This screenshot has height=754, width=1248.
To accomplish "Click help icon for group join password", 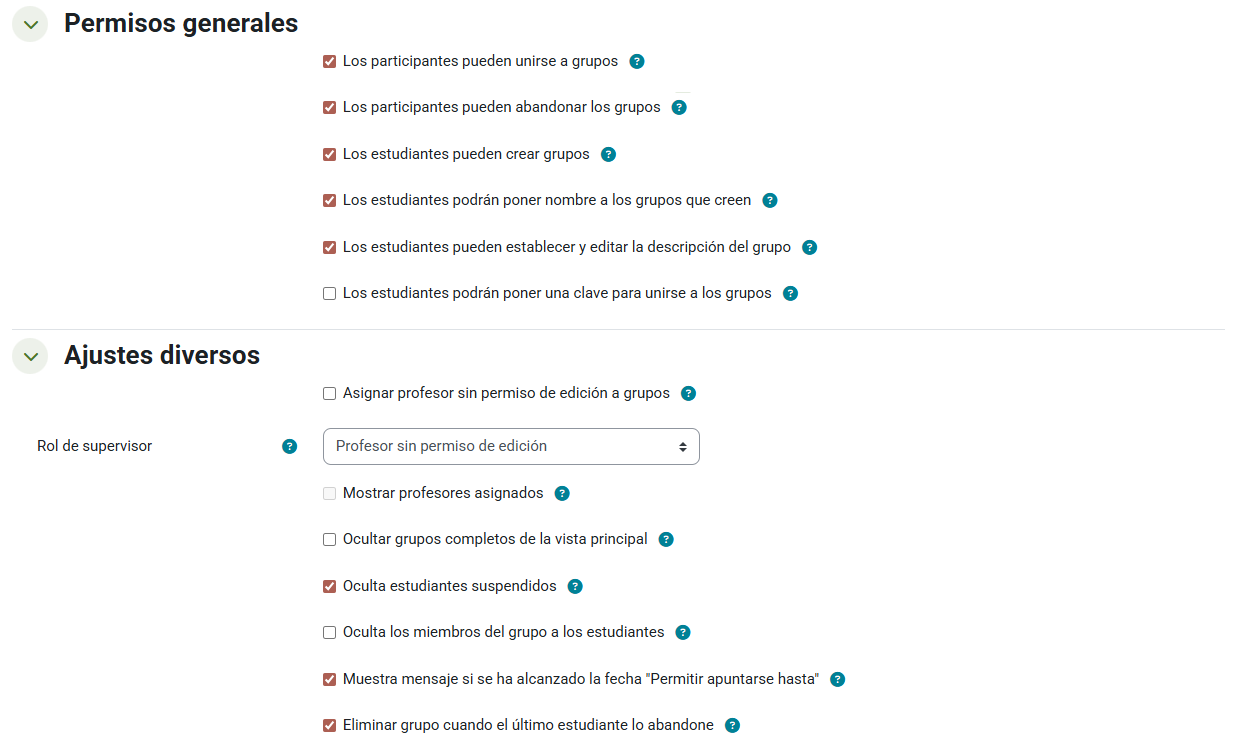I will tap(790, 293).
